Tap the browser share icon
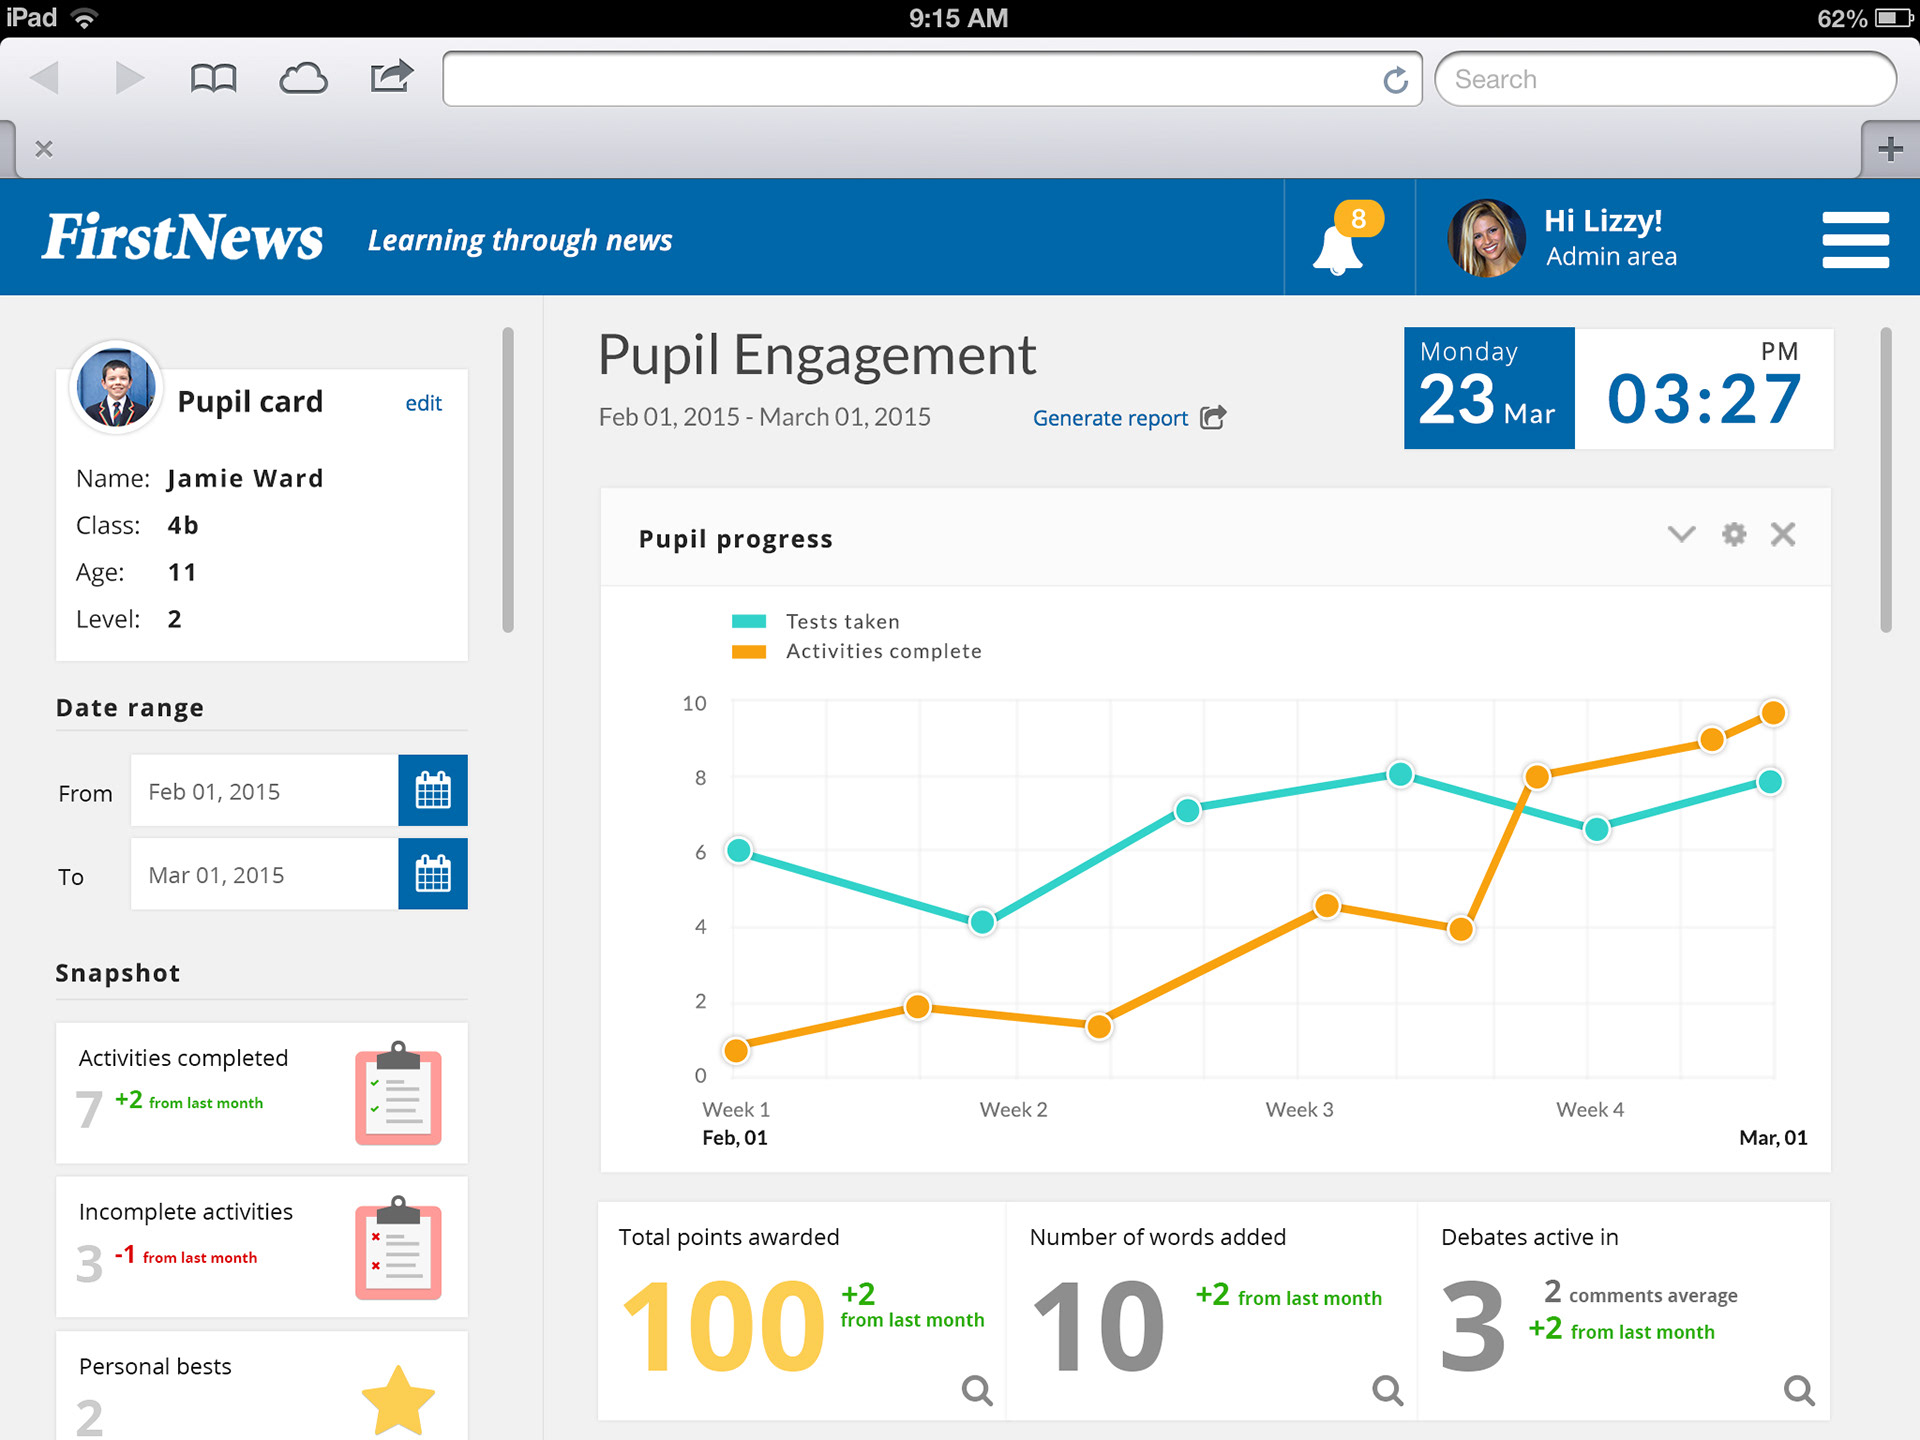Screen dimensions: 1920x1440 [391, 76]
